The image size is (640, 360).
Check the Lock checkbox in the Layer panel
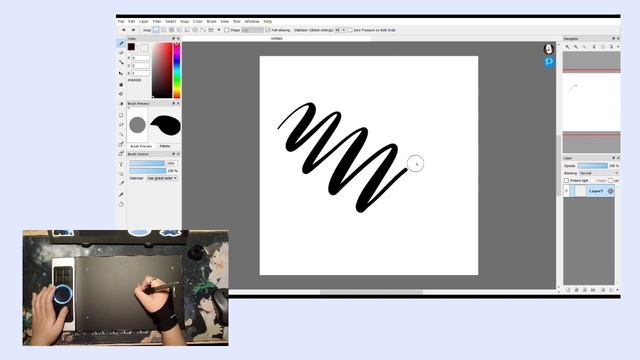pyautogui.click(x=611, y=180)
